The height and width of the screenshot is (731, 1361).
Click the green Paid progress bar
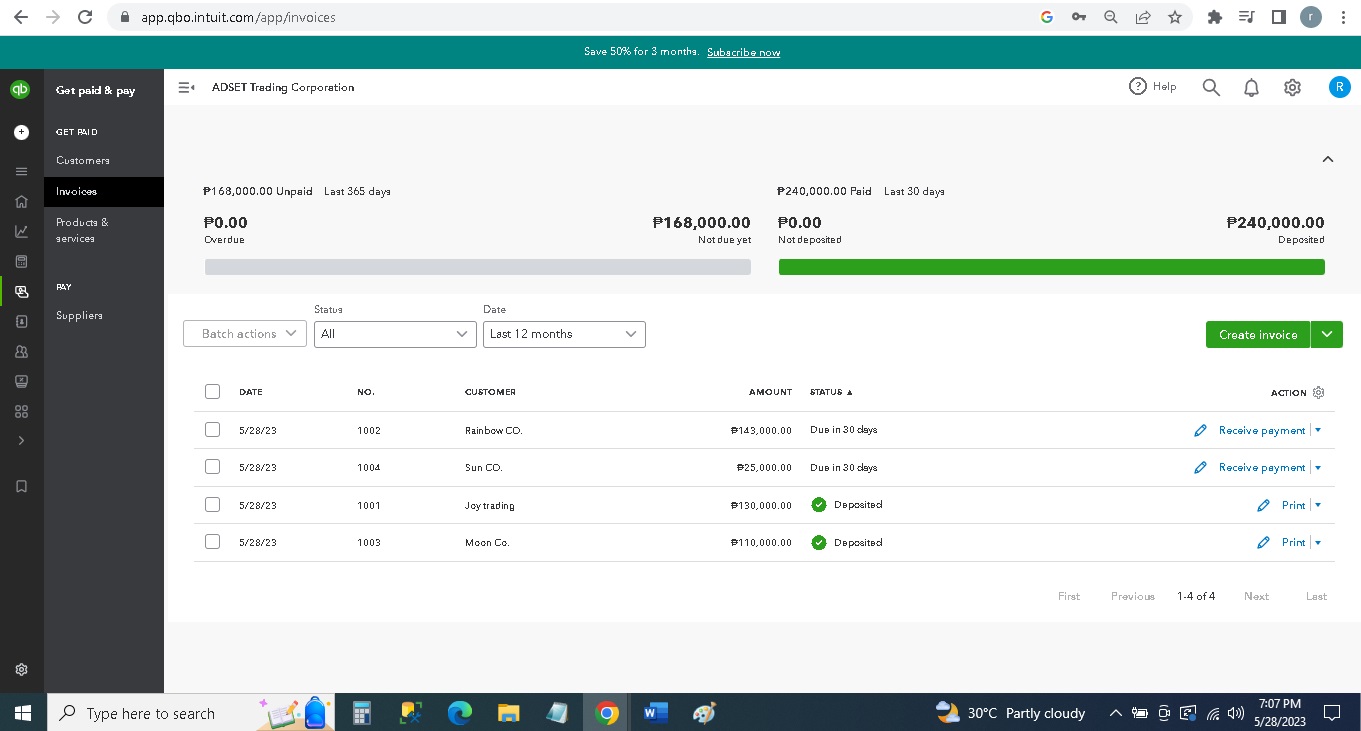(1052, 267)
